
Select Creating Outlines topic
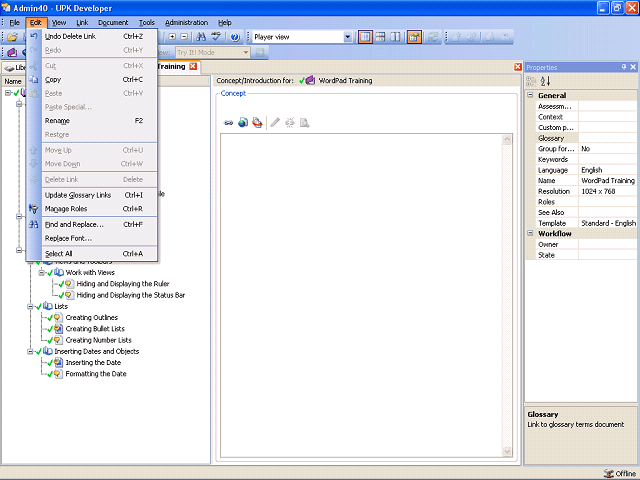point(91,318)
